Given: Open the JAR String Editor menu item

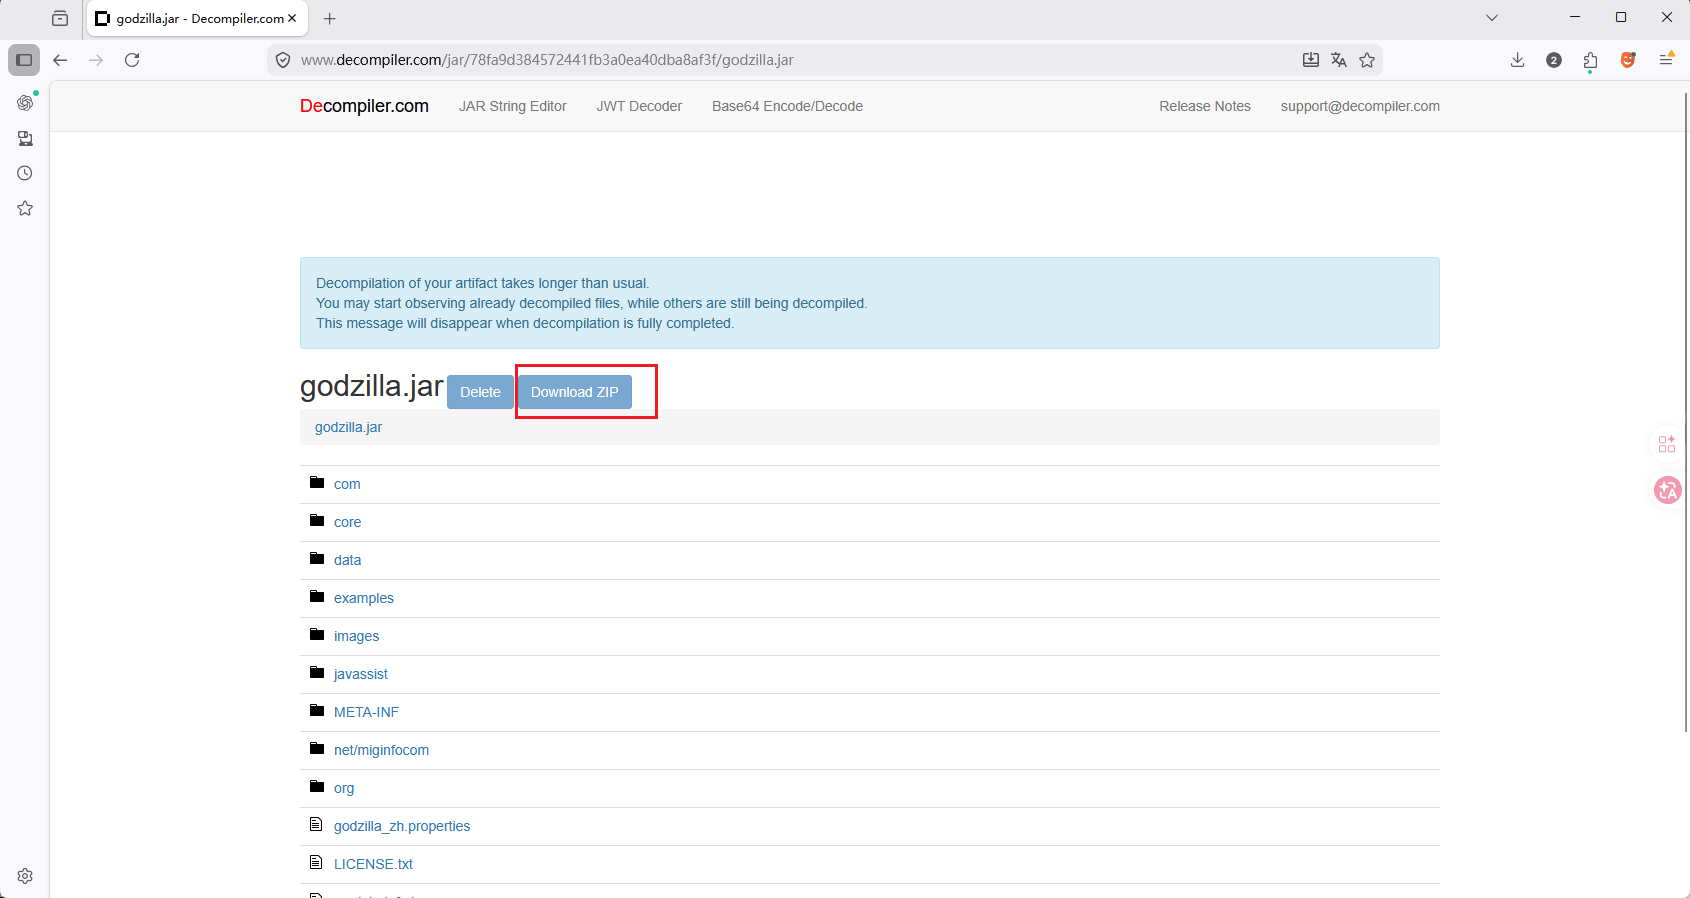Looking at the screenshot, I should click(x=513, y=106).
